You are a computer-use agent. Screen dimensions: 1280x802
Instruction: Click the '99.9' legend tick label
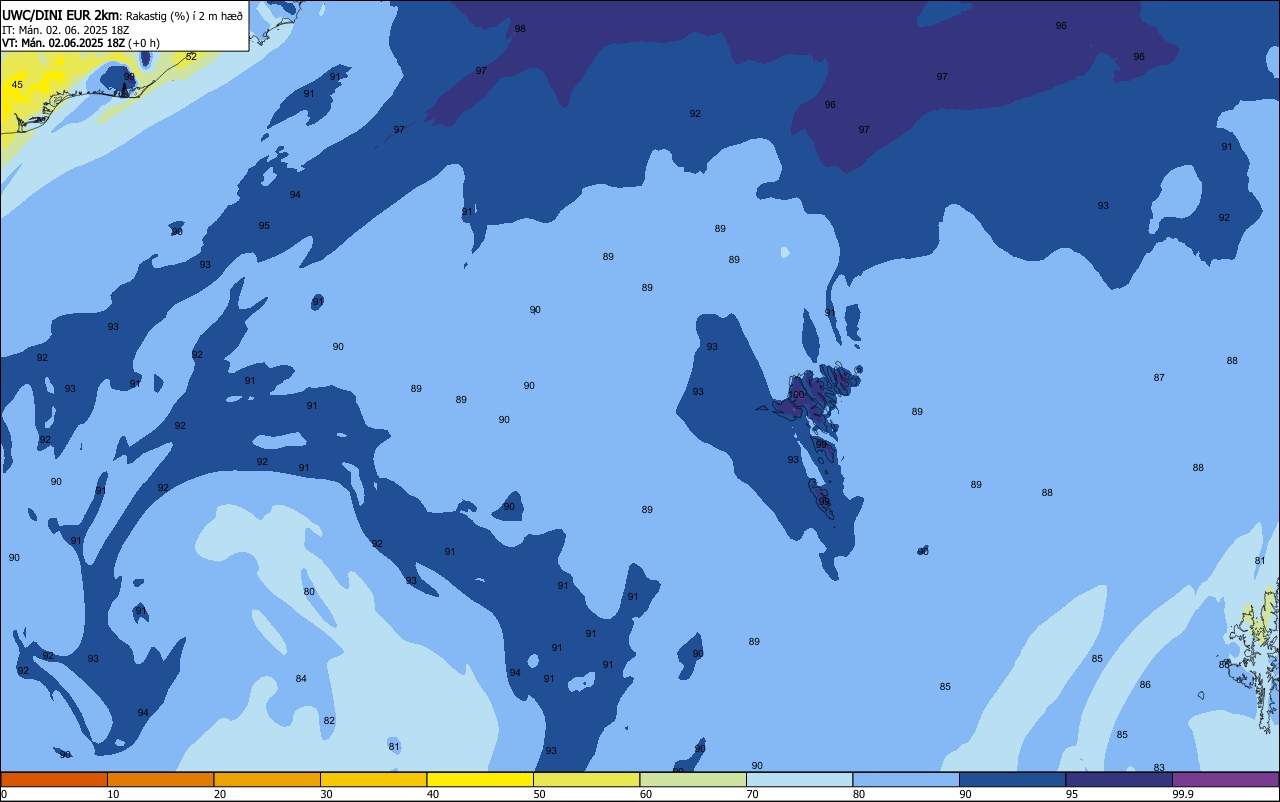click(1183, 794)
